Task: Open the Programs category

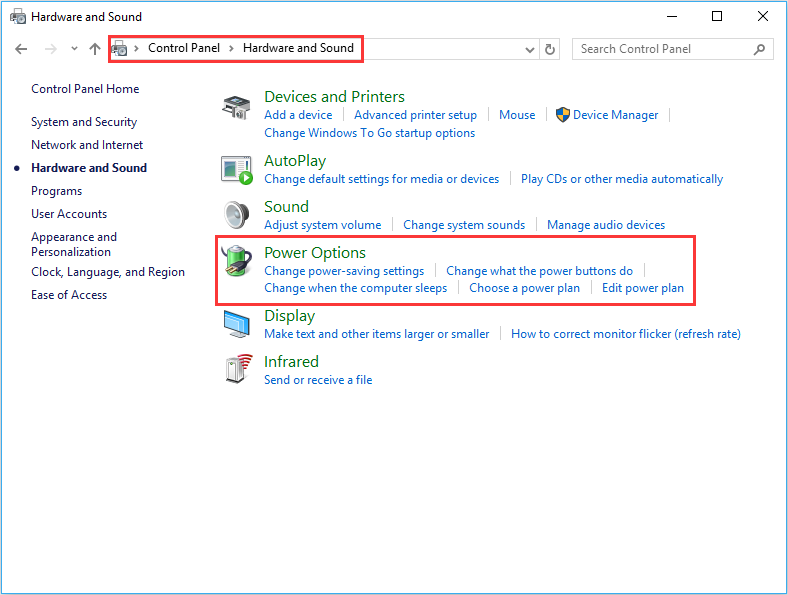Action: point(56,191)
